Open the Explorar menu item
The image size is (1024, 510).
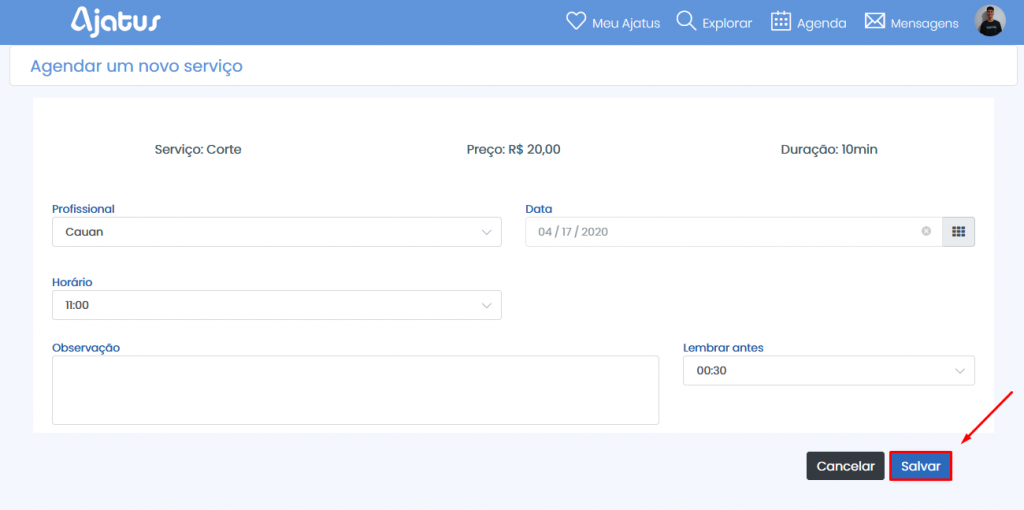coord(727,24)
